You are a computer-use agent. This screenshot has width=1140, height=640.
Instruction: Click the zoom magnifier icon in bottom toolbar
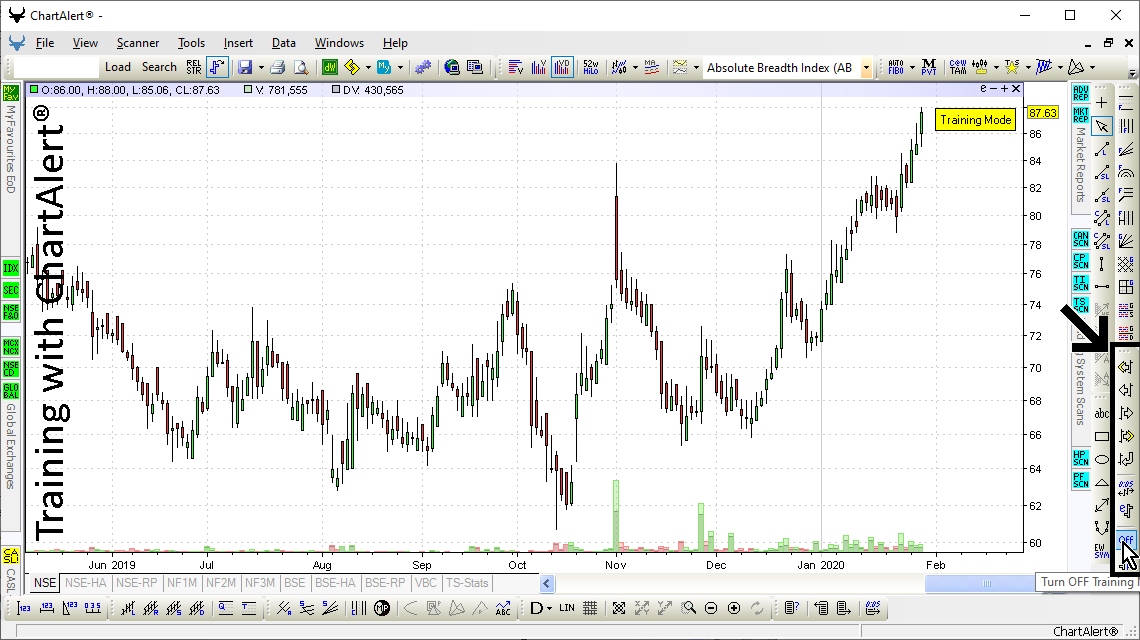pyautogui.click(x=688, y=608)
